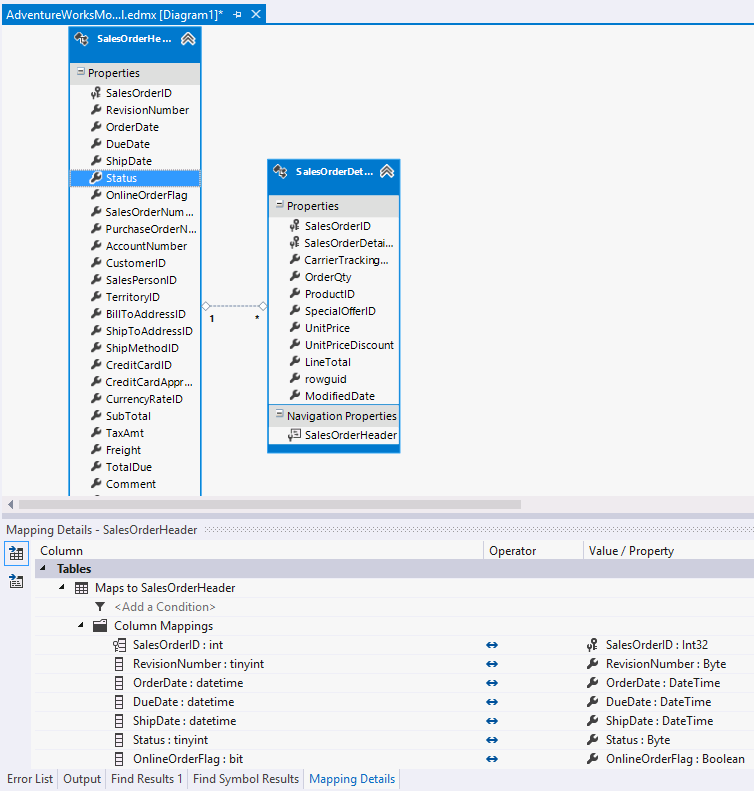Select ProductID property in SalesOrderDetail
754x791 pixels.
pyautogui.click(x=329, y=294)
